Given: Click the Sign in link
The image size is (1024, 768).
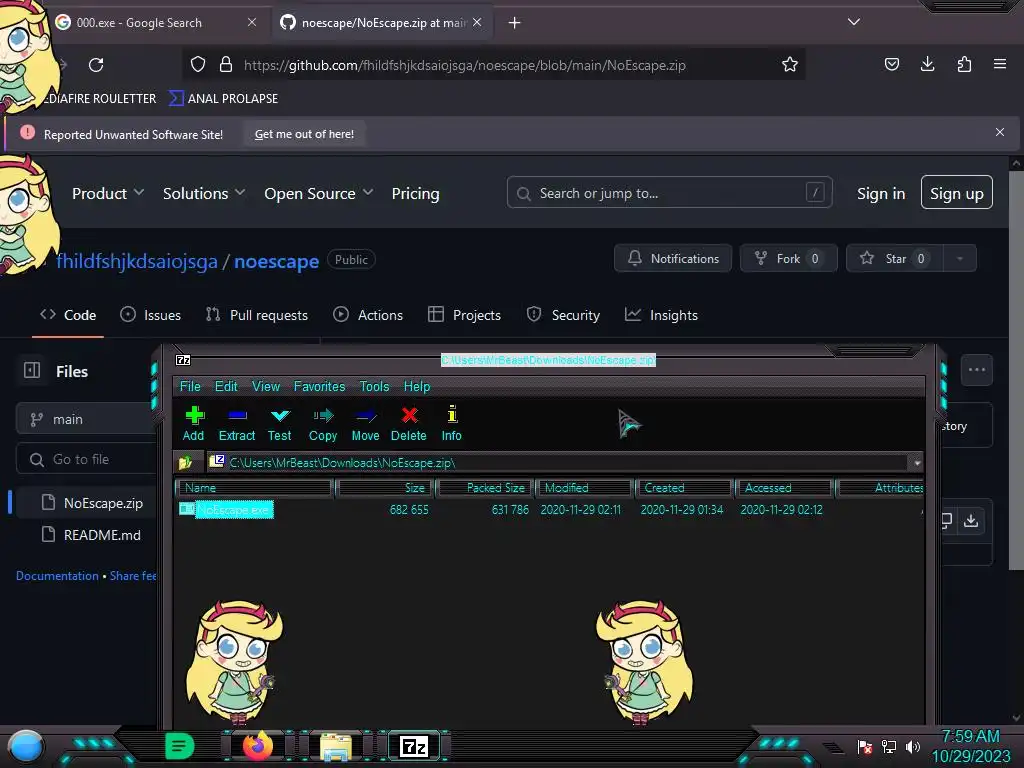Looking at the screenshot, I should [881, 193].
